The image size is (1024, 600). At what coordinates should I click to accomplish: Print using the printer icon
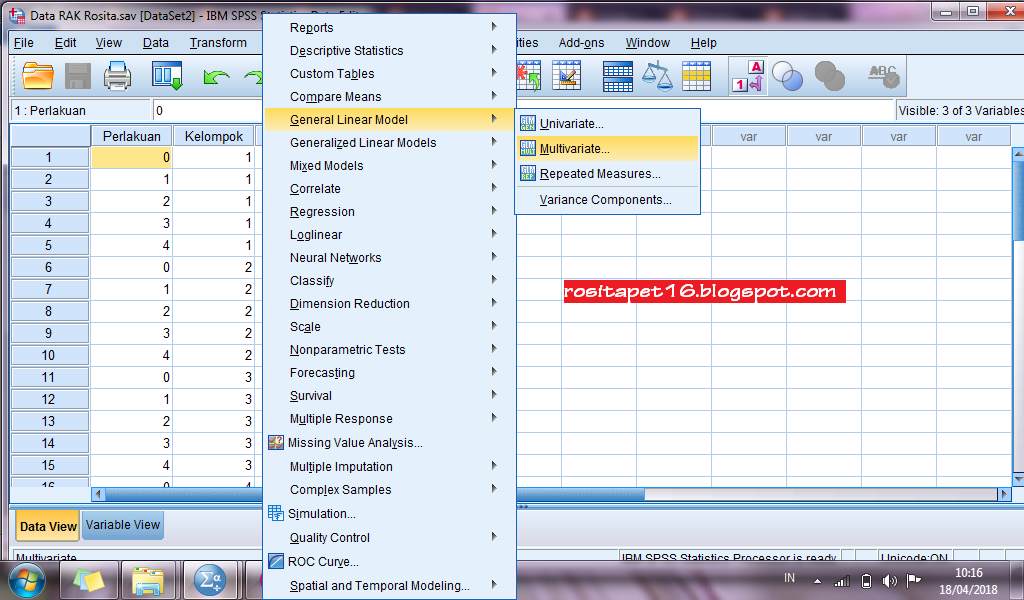coord(118,76)
